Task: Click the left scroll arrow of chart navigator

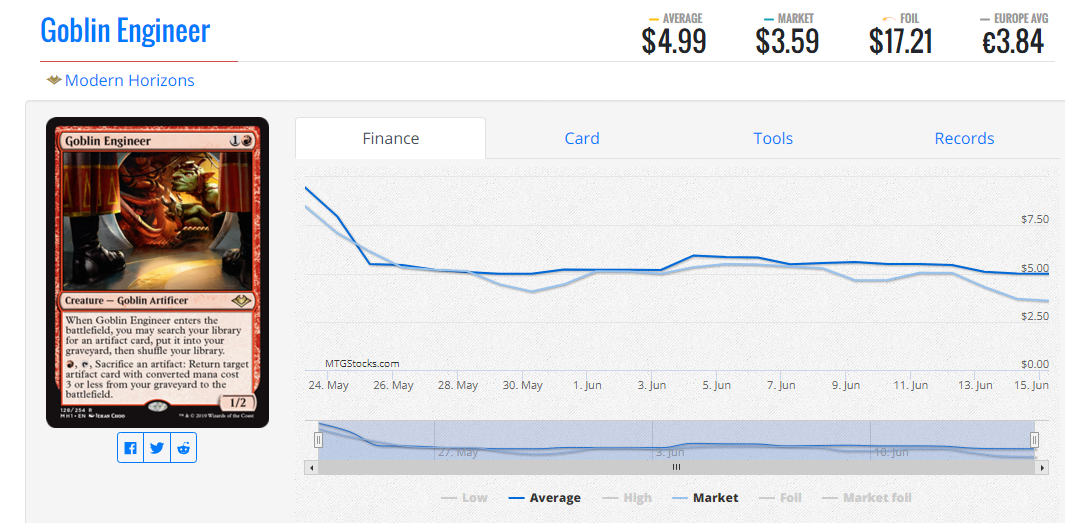Action: 311,467
